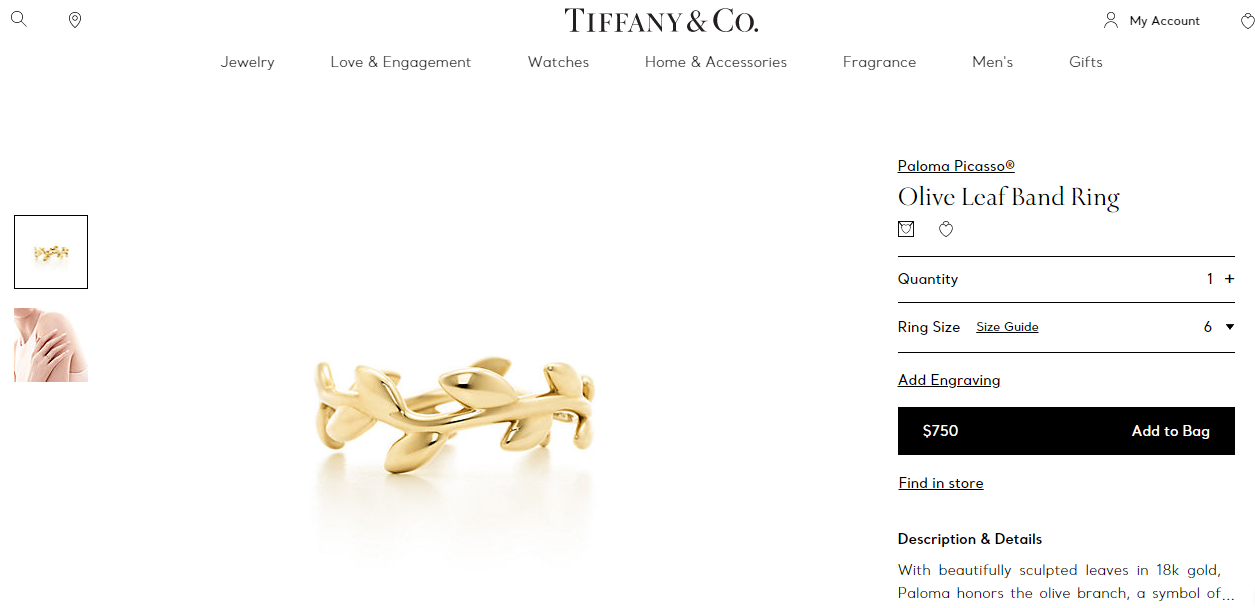Click the Find in store link

(941, 483)
